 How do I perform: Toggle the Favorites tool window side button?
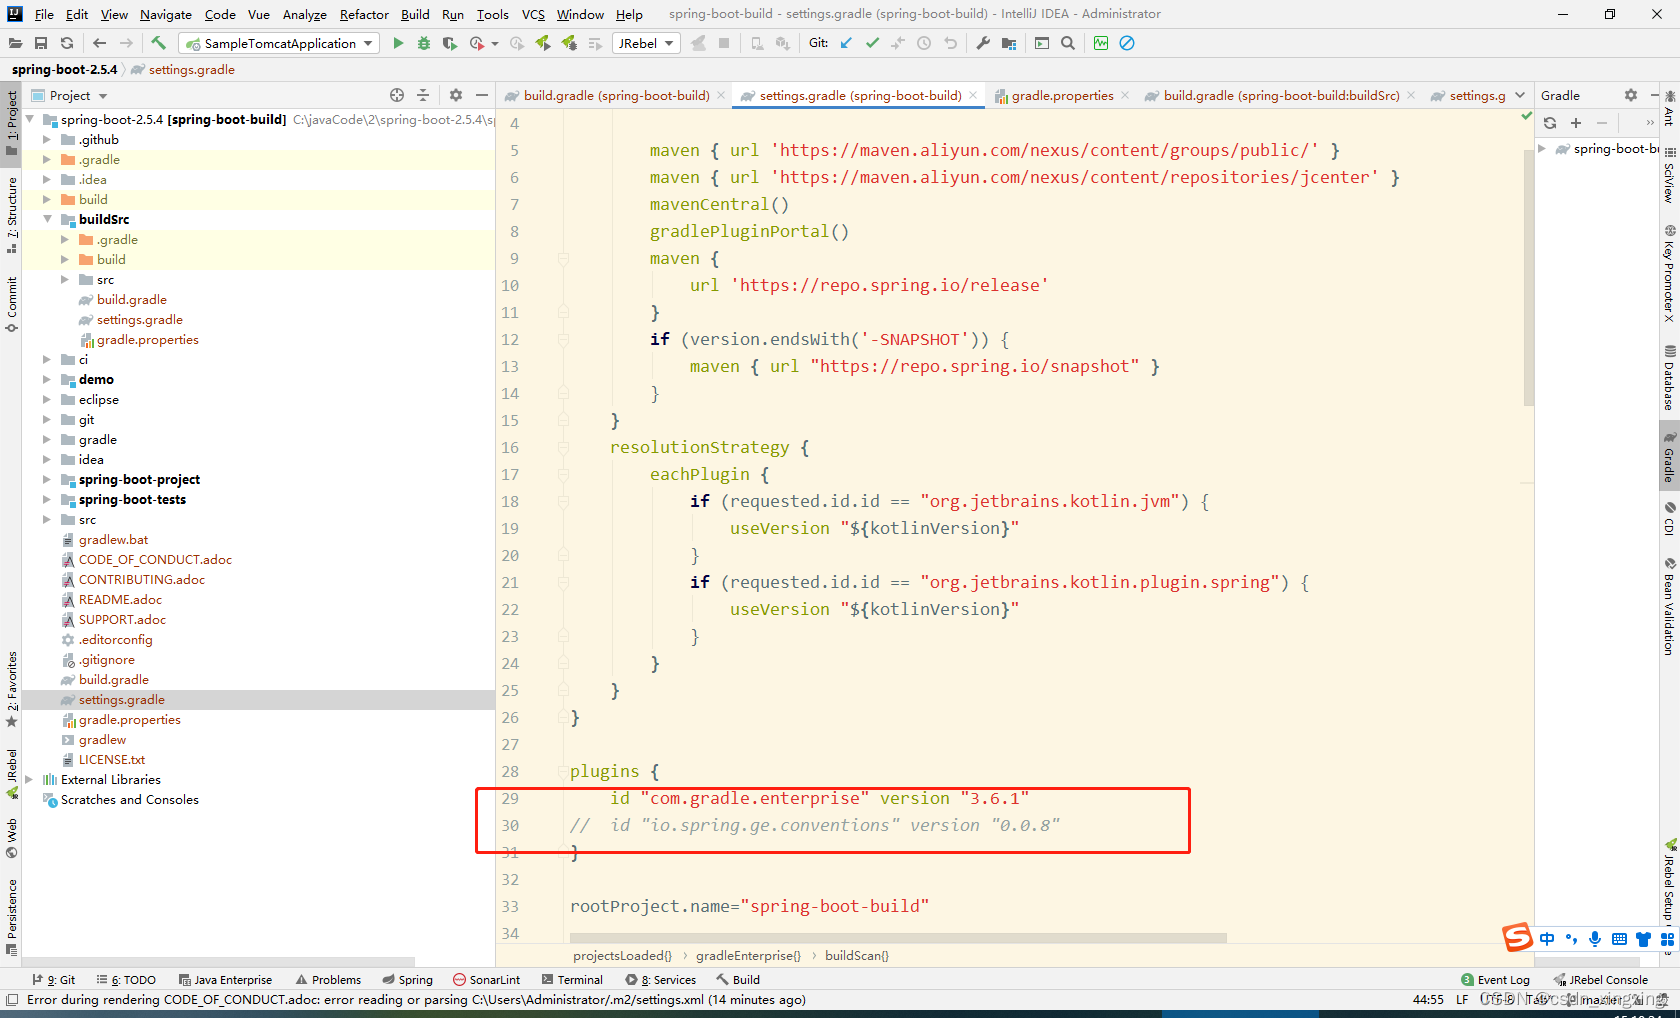(11, 689)
